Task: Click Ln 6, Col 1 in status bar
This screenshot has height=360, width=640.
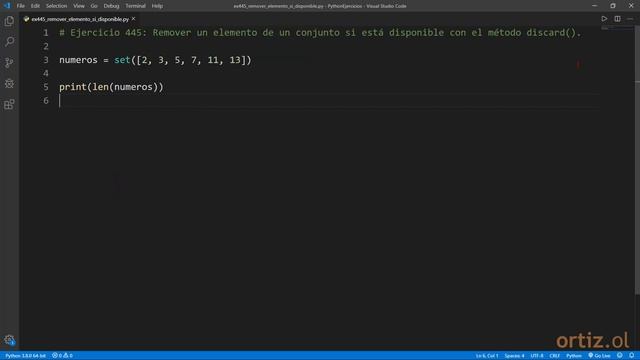Action: [487, 356]
